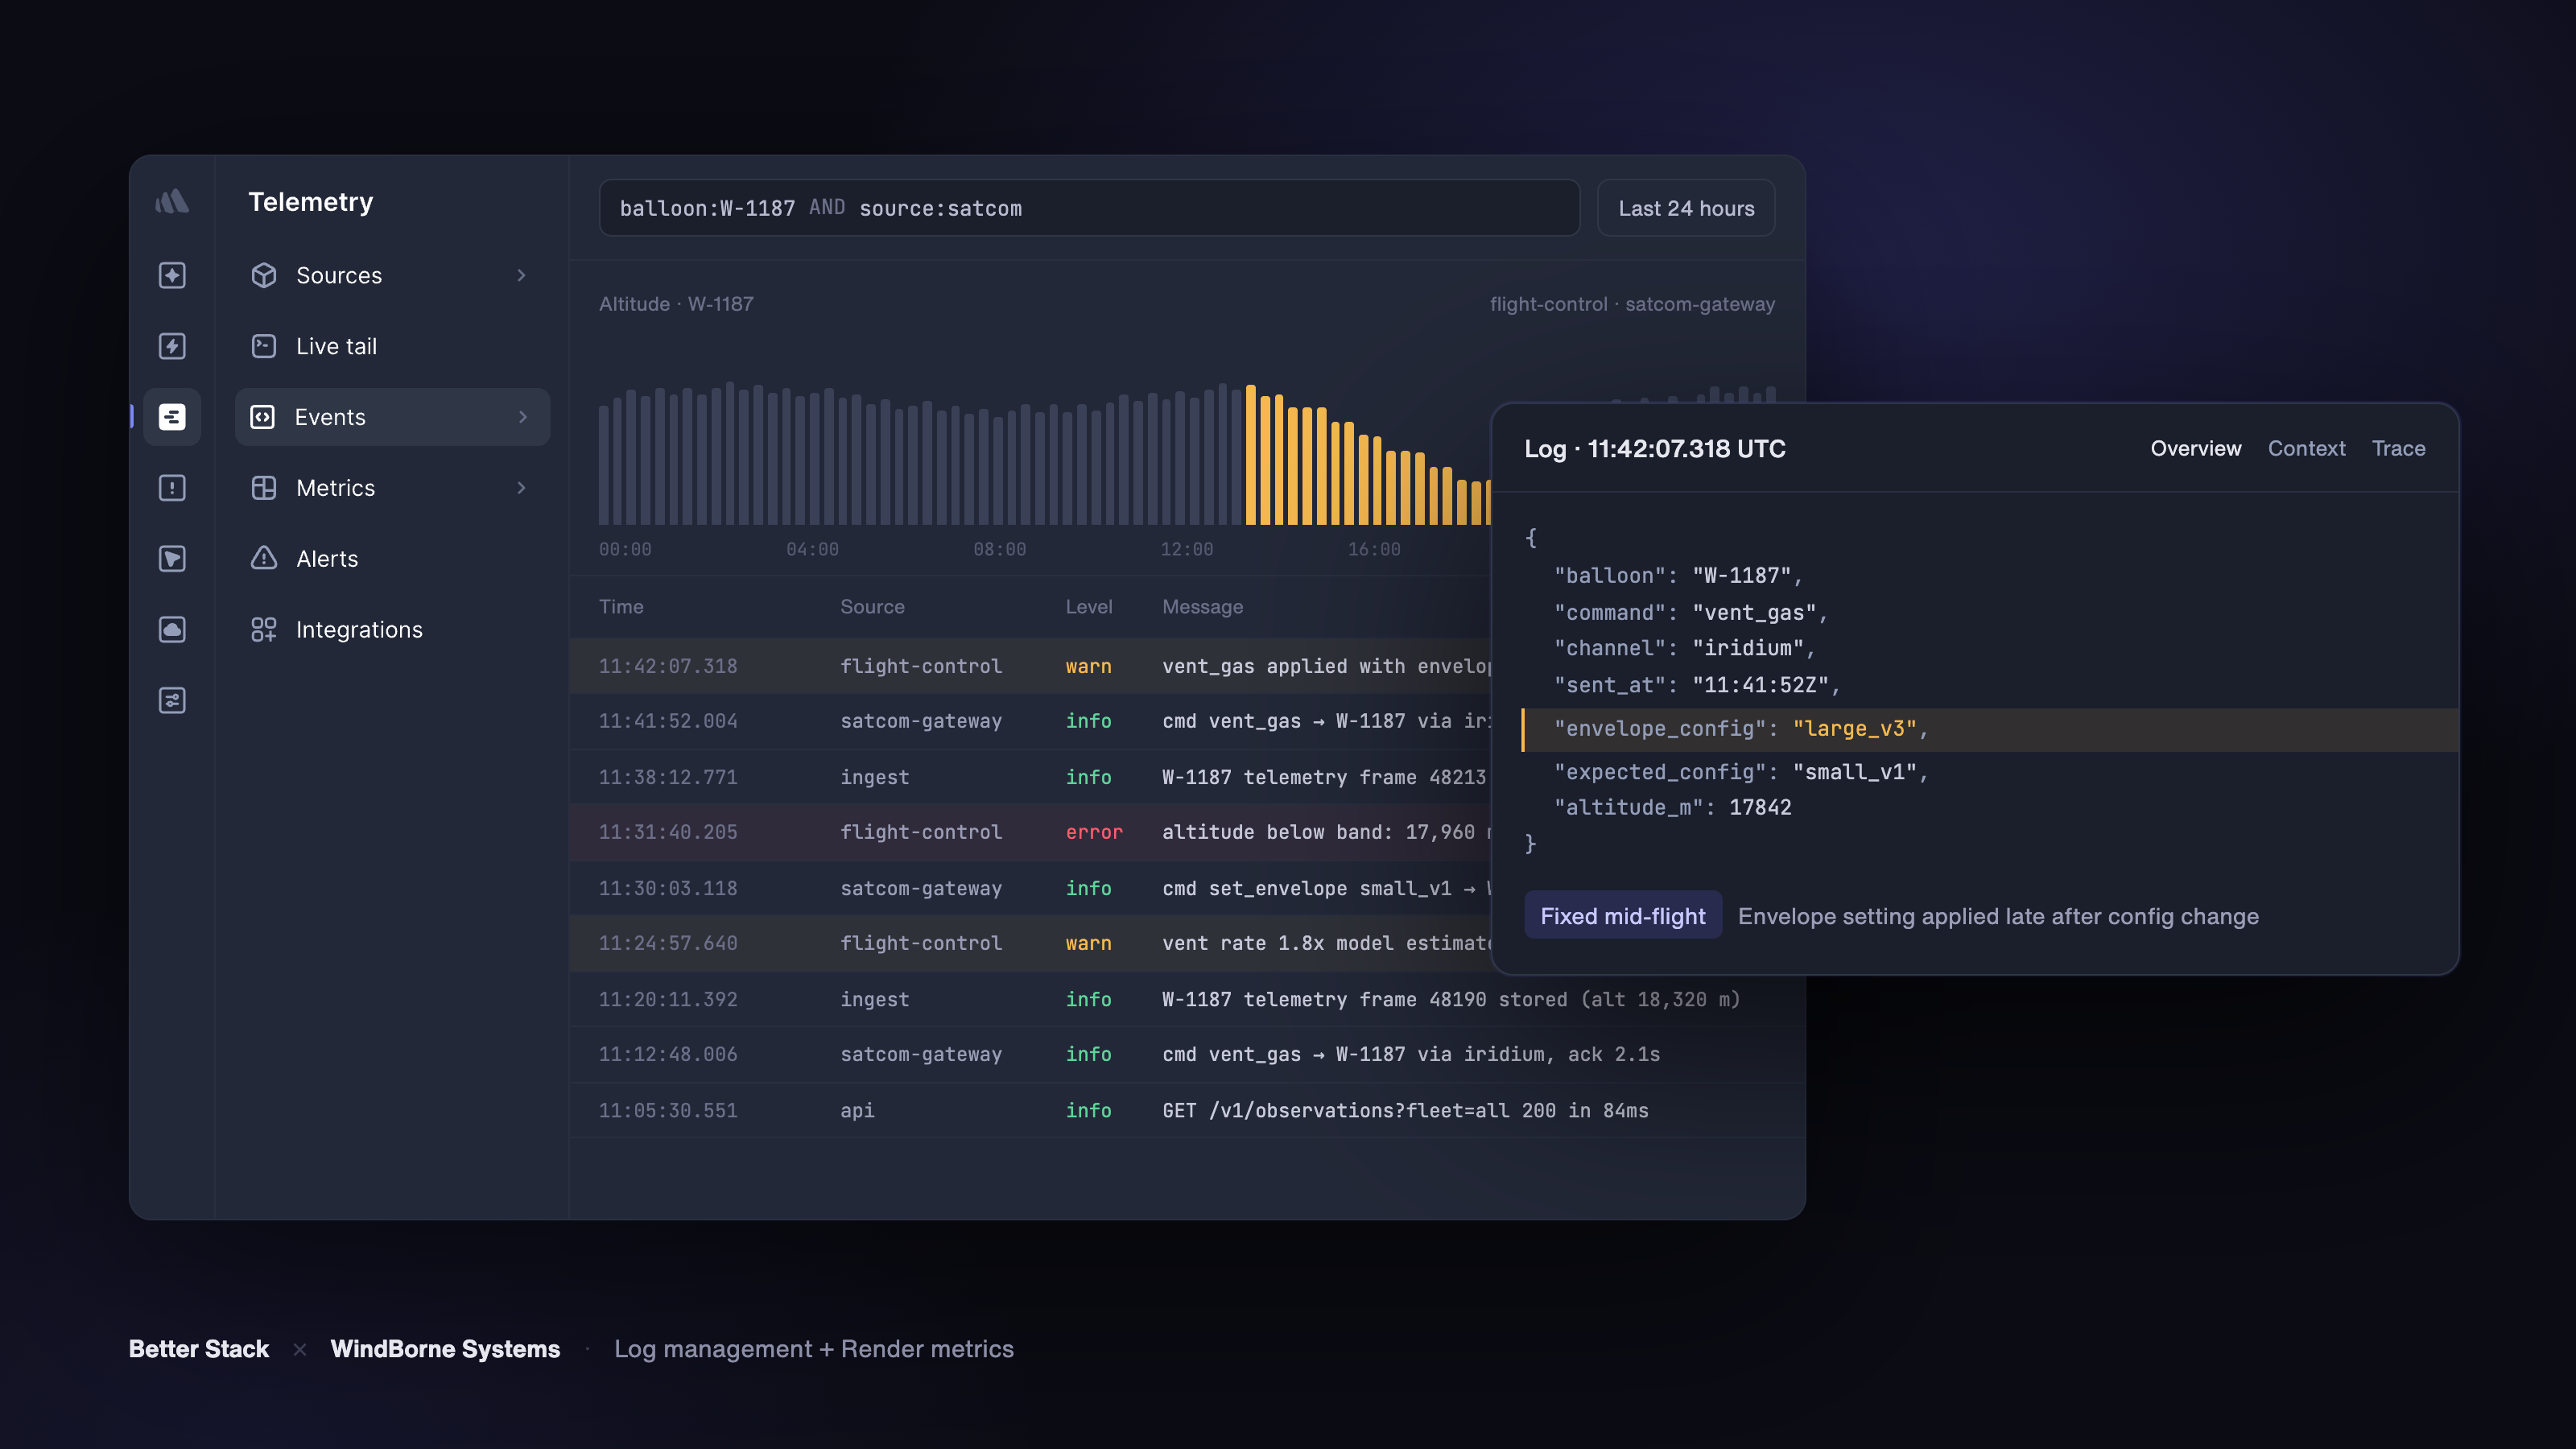The width and height of the screenshot is (2576, 1449).
Task: Click the Better Stack logo icon
Action: tap(172, 201)
